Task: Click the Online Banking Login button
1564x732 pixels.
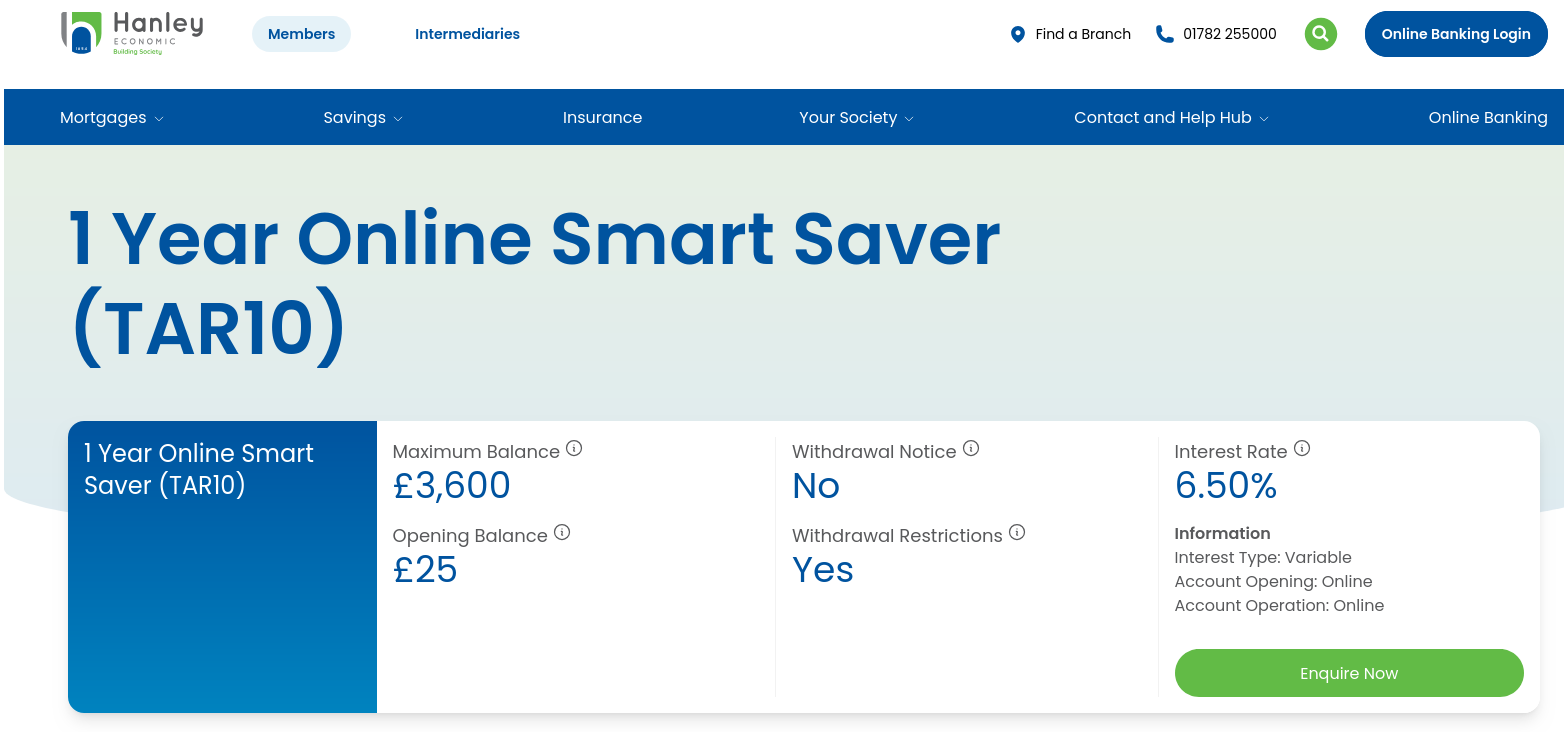Action: (x=1456, y=34)
